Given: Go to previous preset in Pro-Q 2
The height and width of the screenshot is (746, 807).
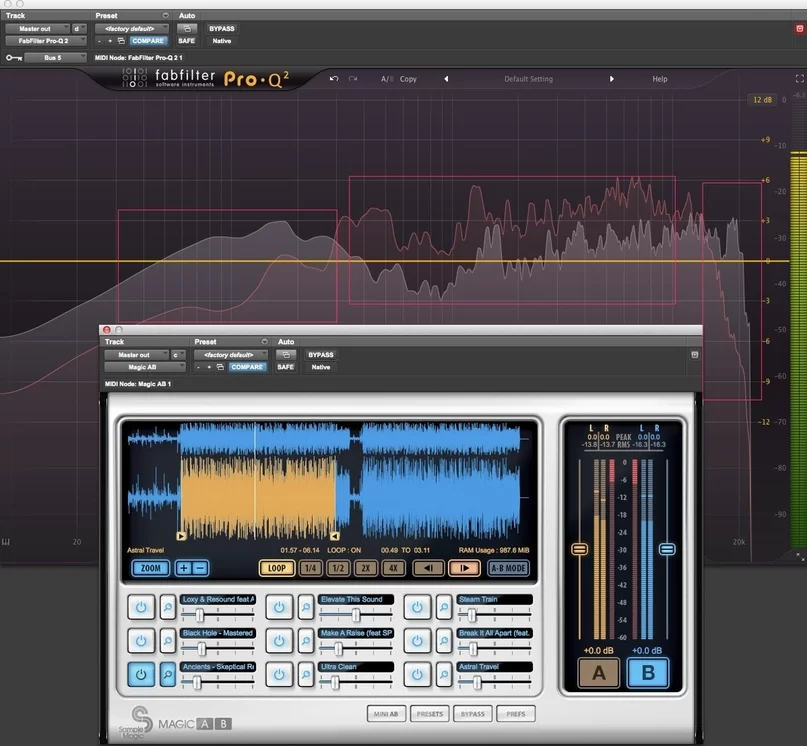Looking at the screenshot, I should pyautogui.click(x=446, y=79).
